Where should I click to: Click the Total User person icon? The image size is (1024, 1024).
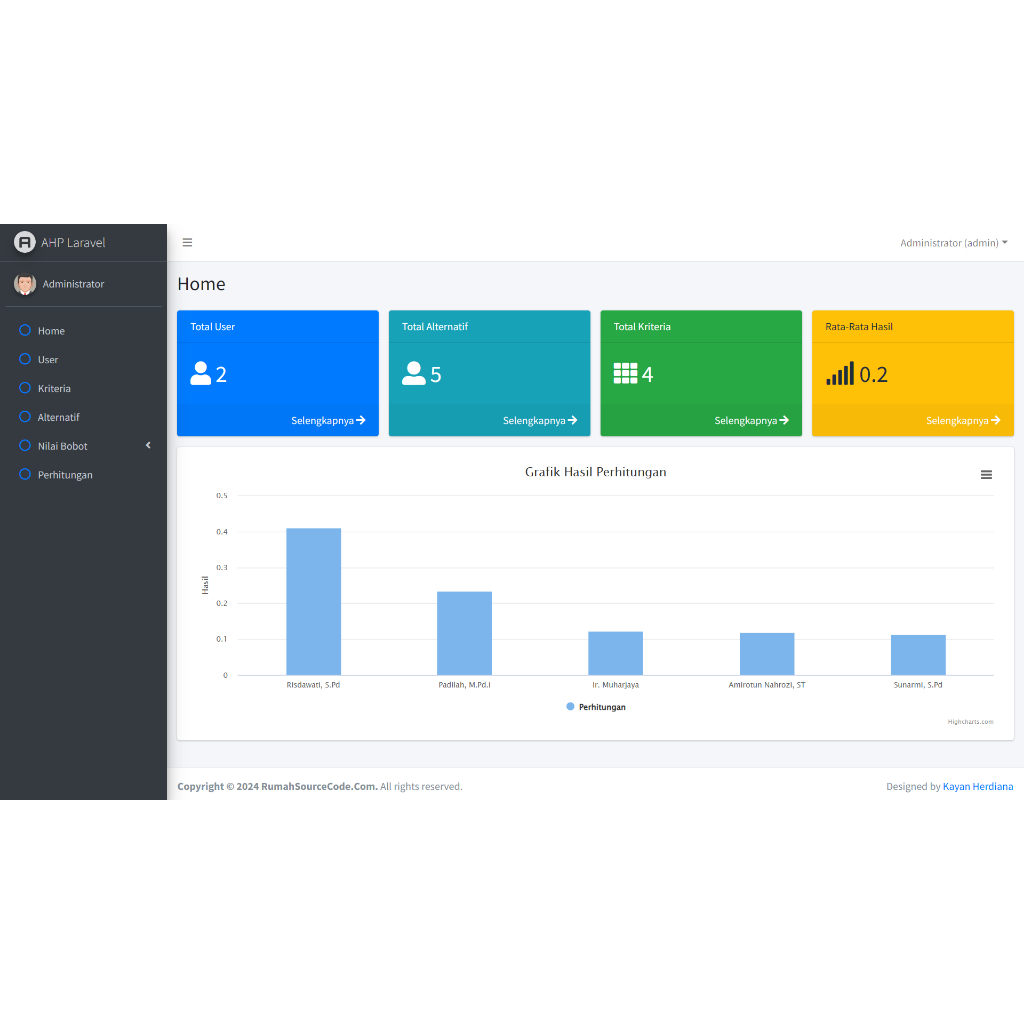200,374
